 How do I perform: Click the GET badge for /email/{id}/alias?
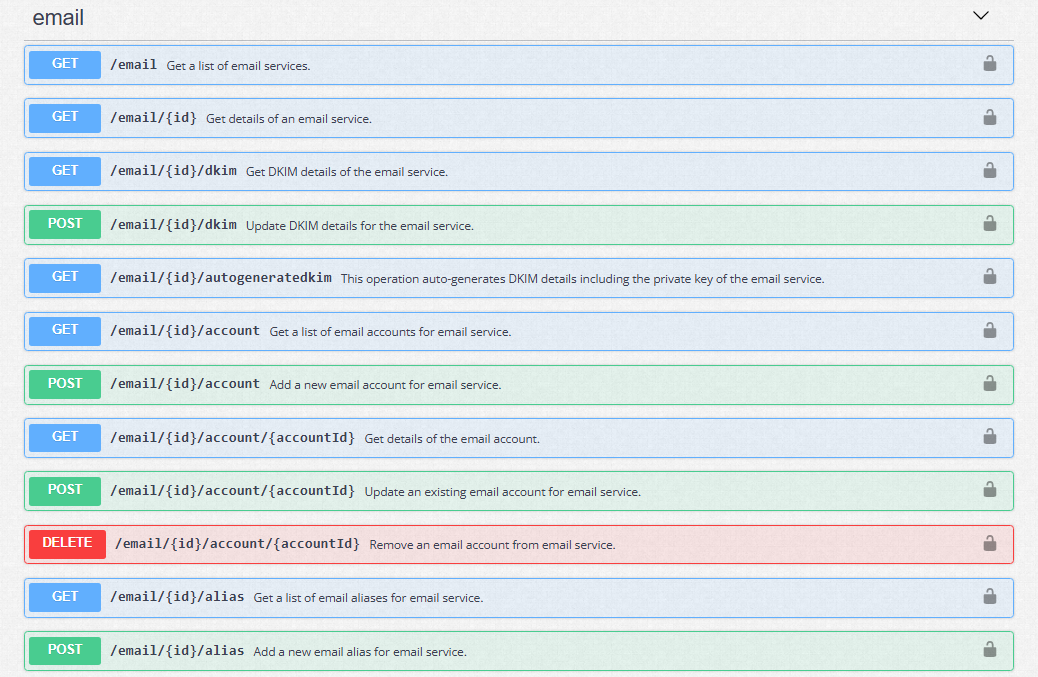point(65,597)
